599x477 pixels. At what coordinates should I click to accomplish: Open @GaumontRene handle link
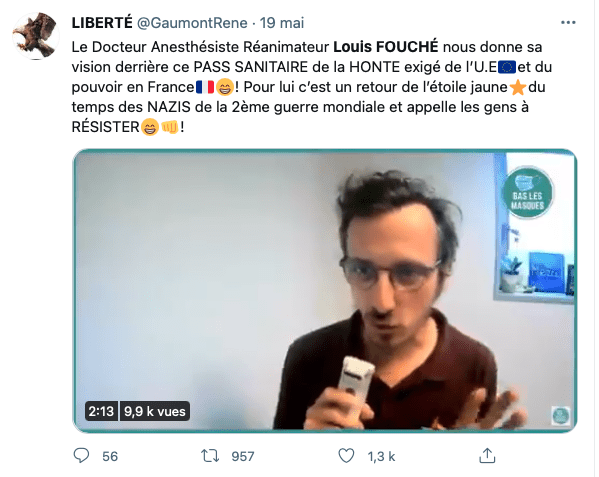tap(192, 23)
